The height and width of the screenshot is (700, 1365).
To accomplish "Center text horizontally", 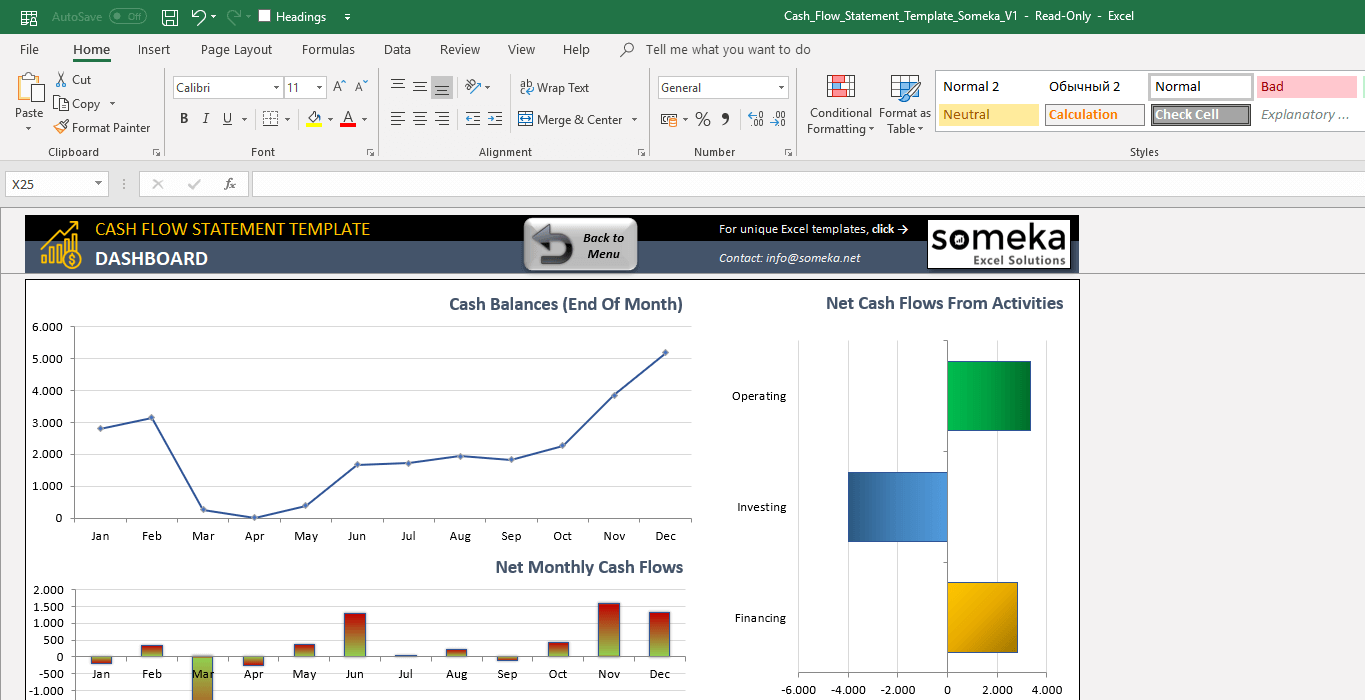I will click(420, 119).
